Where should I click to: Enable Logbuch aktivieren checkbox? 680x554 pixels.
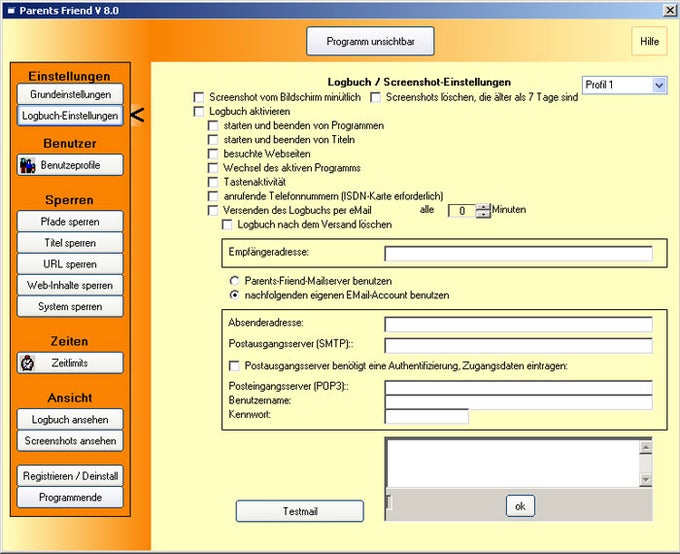[x=199, y=111]
